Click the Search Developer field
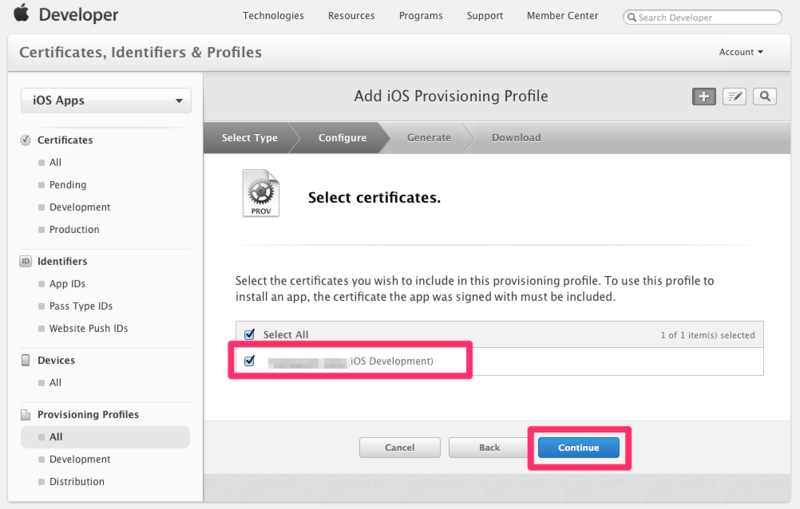800x509 pixels. [702, 17]
